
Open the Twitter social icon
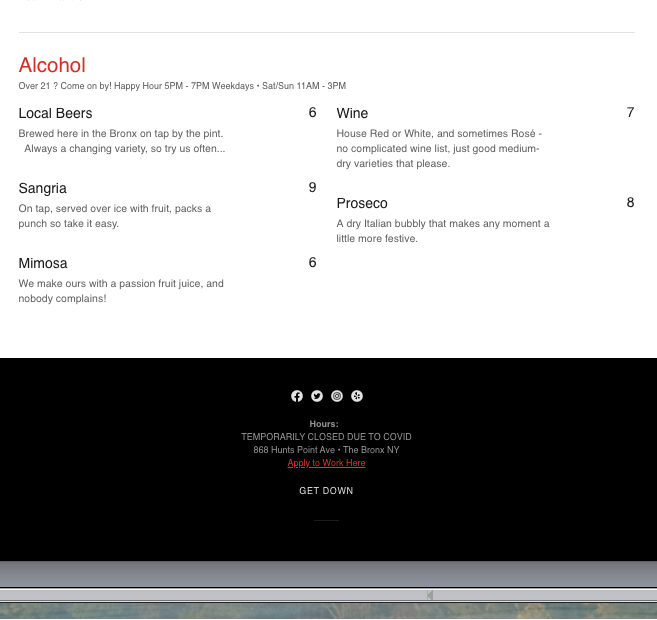point(317,396)
